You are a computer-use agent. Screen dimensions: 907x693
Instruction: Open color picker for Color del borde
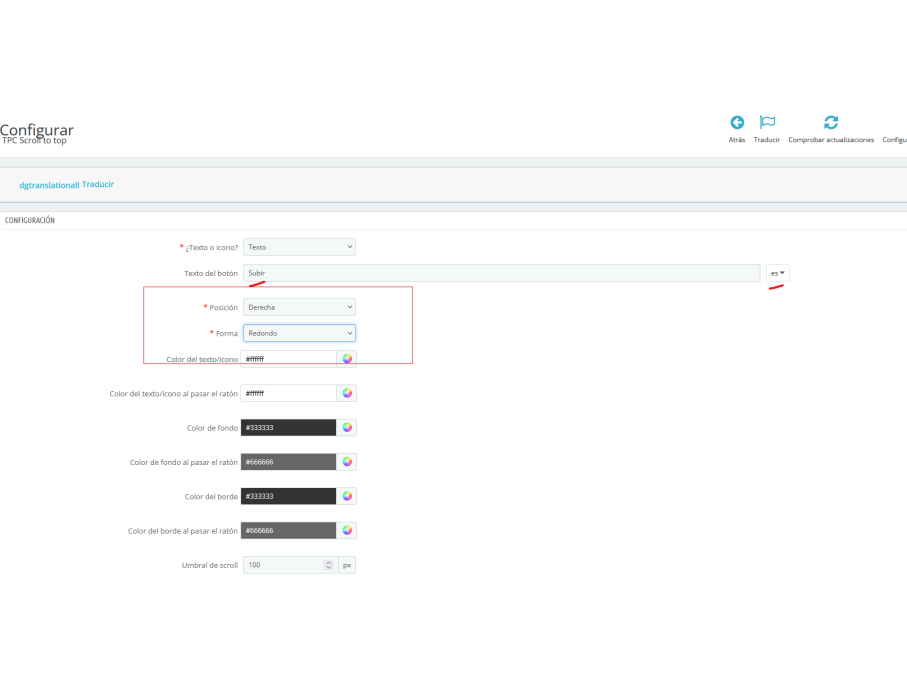coord(347,496)
